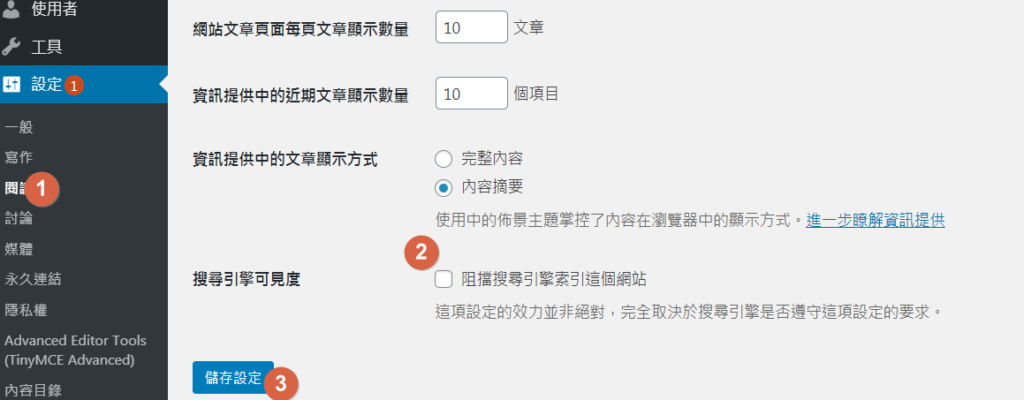Go to the 寫作 settings page
The width and height of the screenshot is (1024, 400).
(x=19, y=157)
